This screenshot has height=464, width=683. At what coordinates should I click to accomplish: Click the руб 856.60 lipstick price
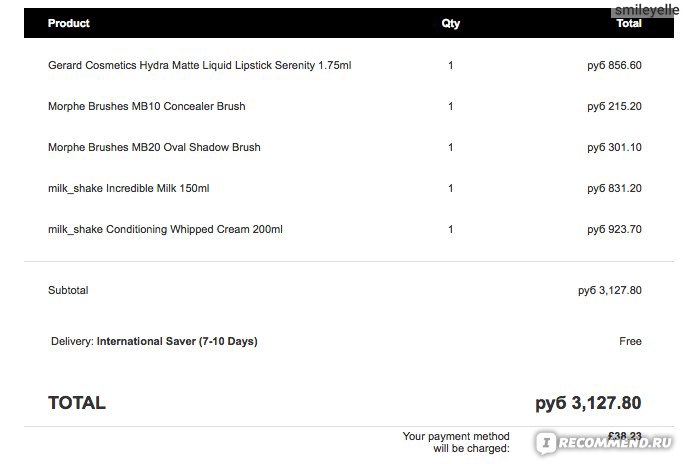click(614, 65)
